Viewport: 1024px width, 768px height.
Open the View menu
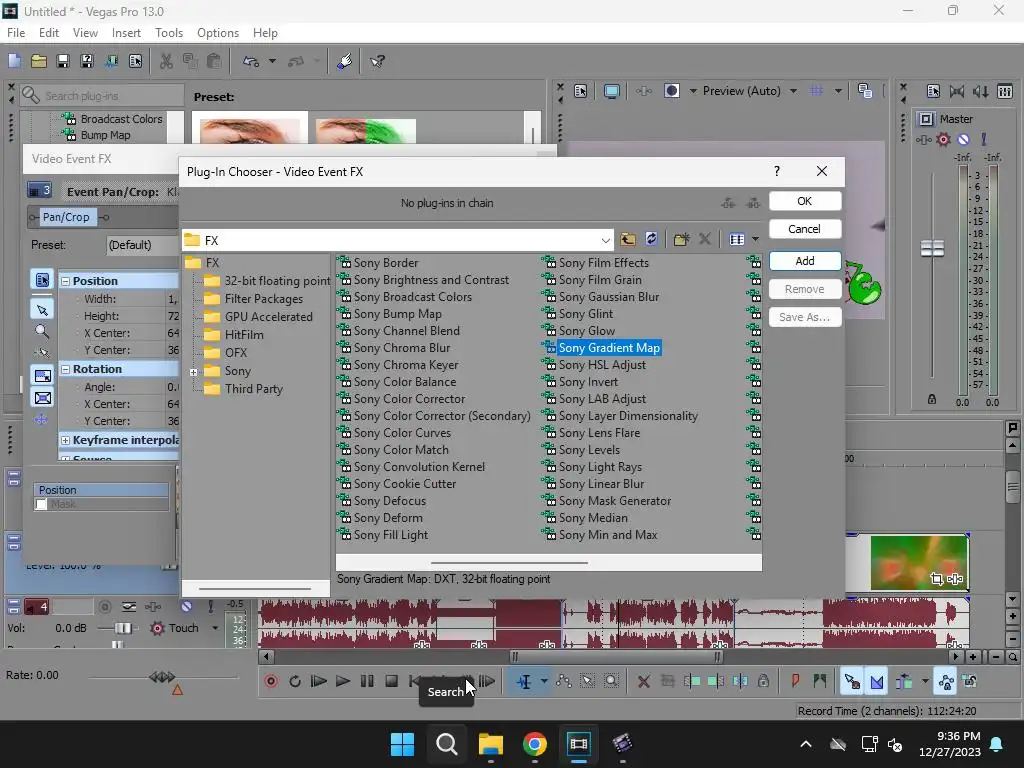85,33
